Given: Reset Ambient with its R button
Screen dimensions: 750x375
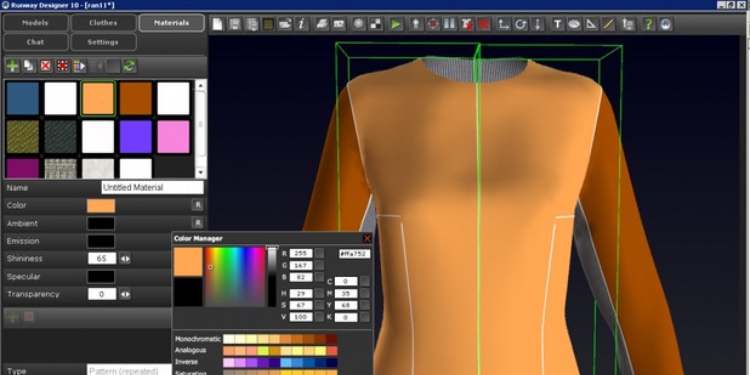Looking at the screenshot, I should 197,223.
